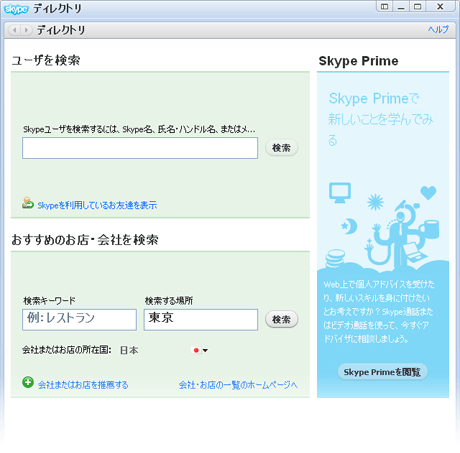Image resolution: width=460 pixels, height=453 pixels.
Task: Click the ユーザを検索 heading
Action: pos(46,60)
